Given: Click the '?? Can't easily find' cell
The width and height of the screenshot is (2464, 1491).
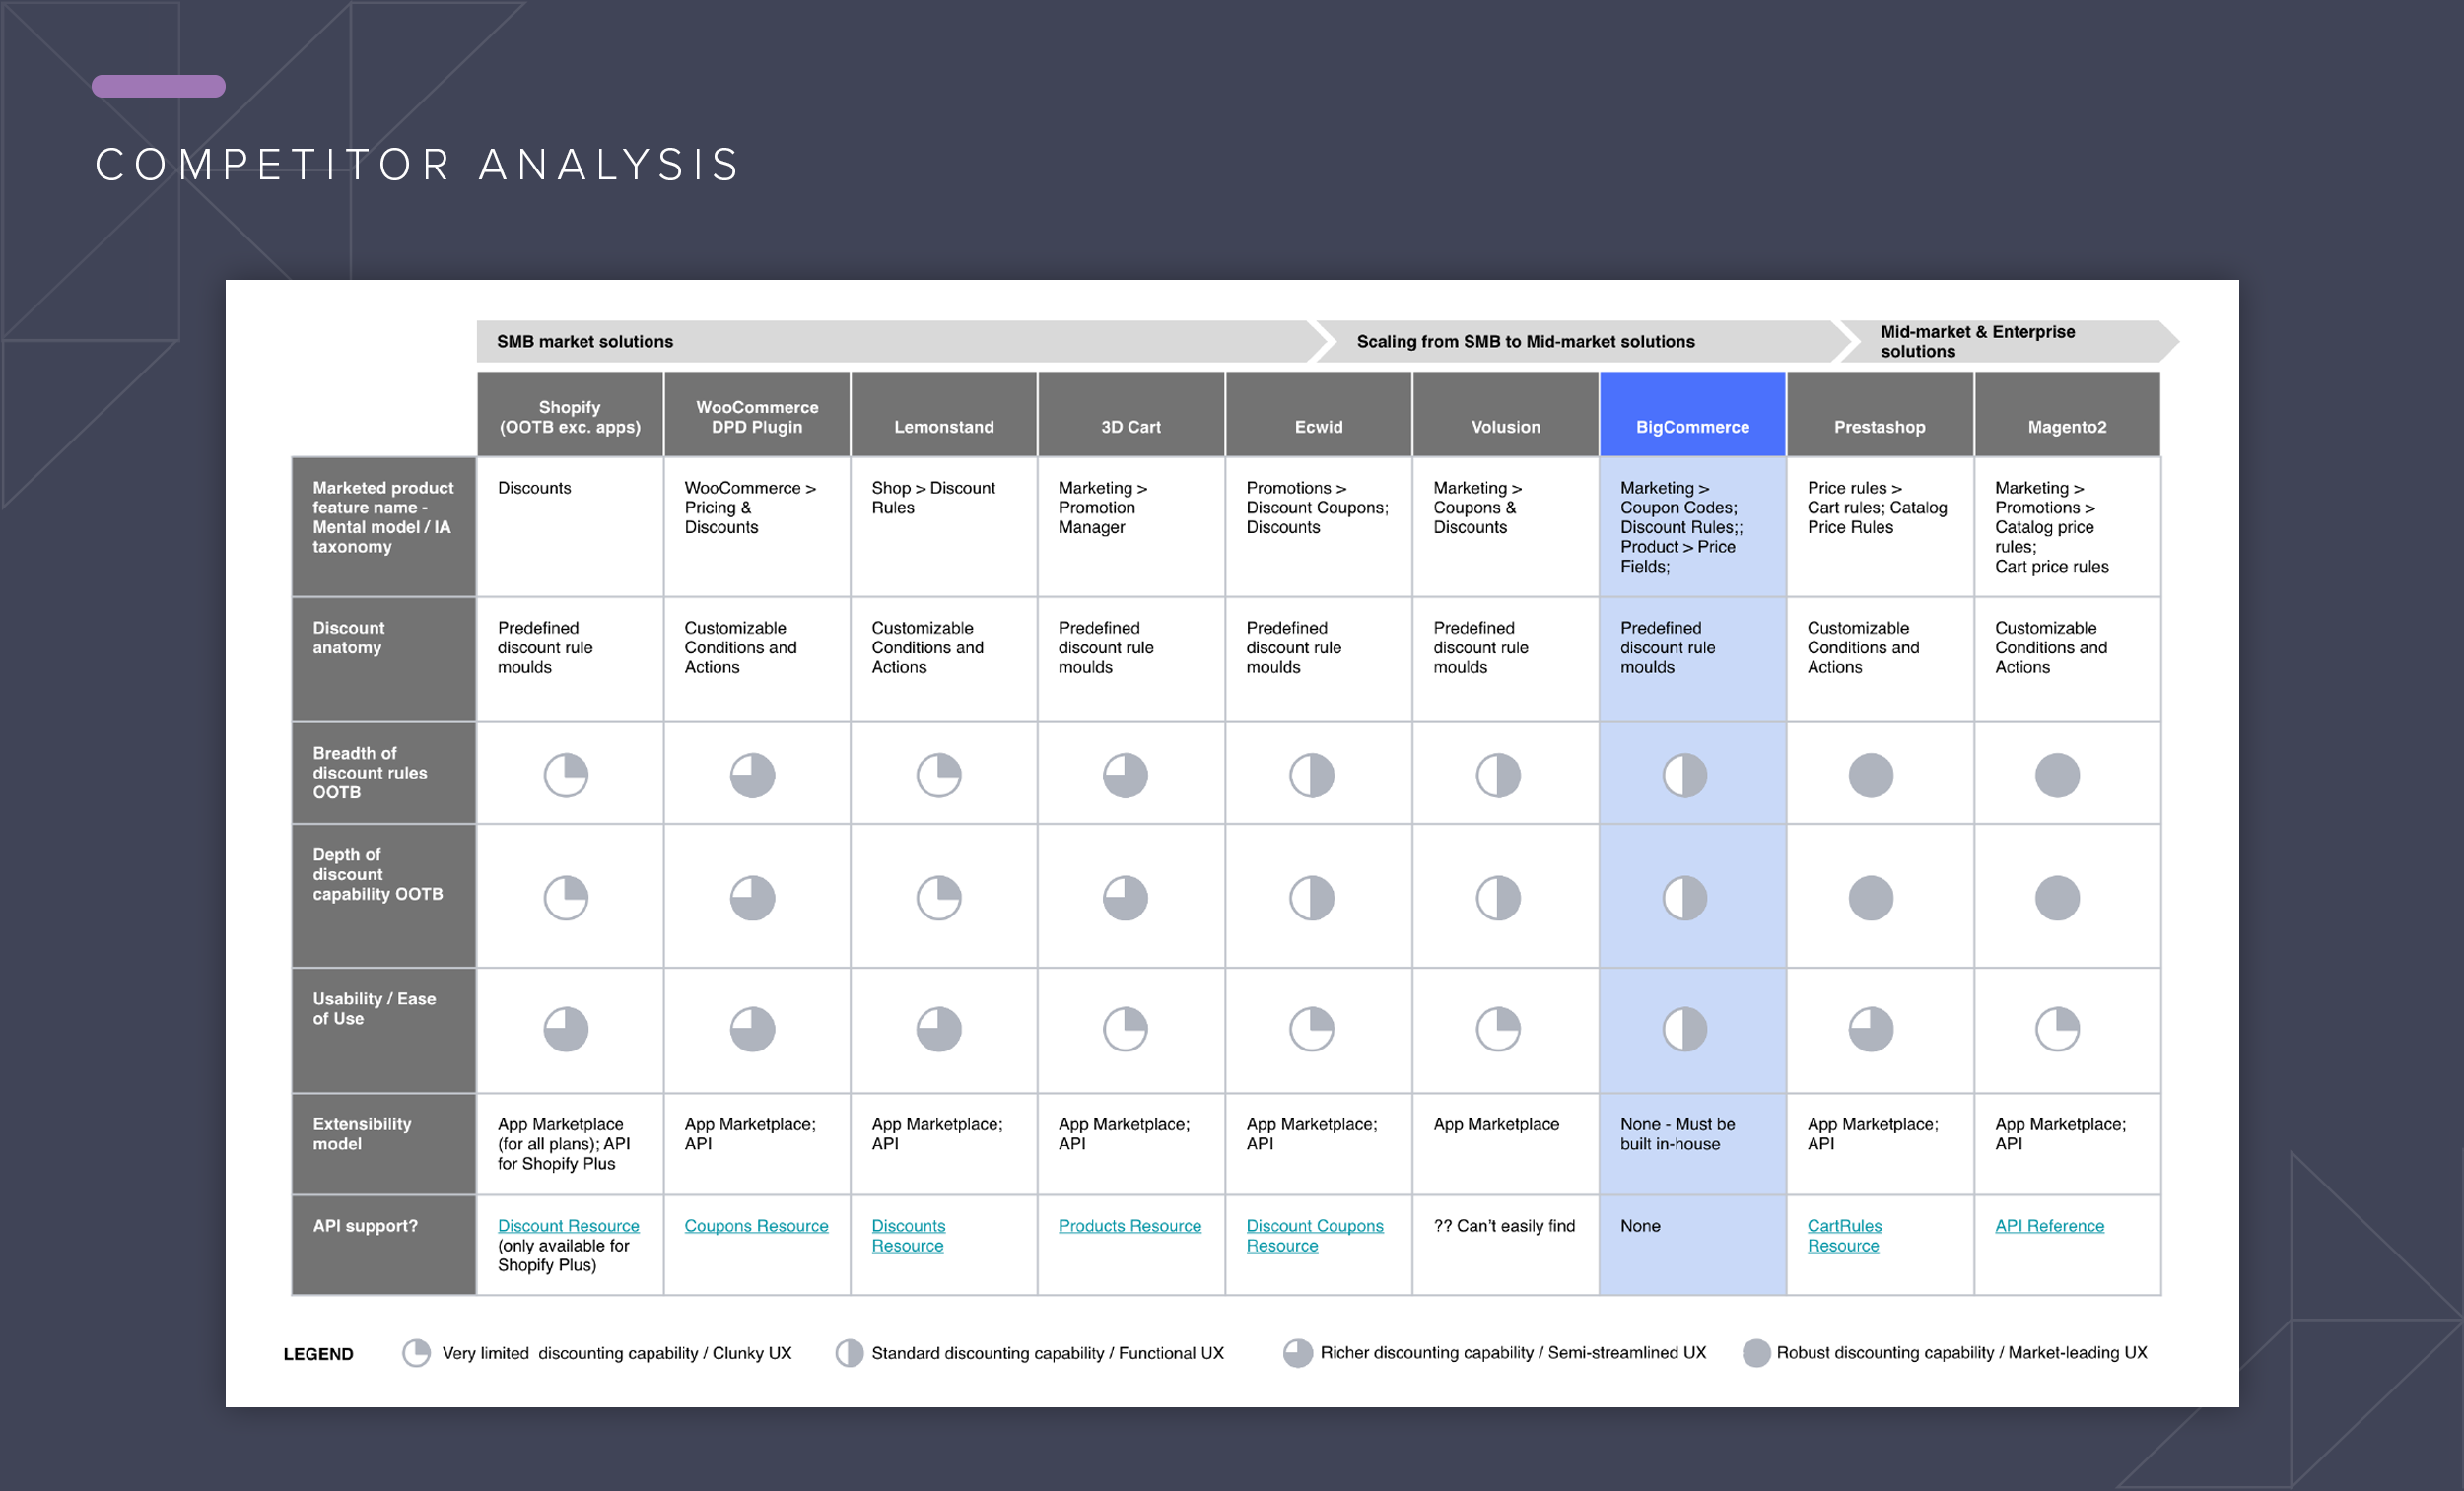Looking at the screenshot, I should pyautogui.click(x=1505, y=1245).
